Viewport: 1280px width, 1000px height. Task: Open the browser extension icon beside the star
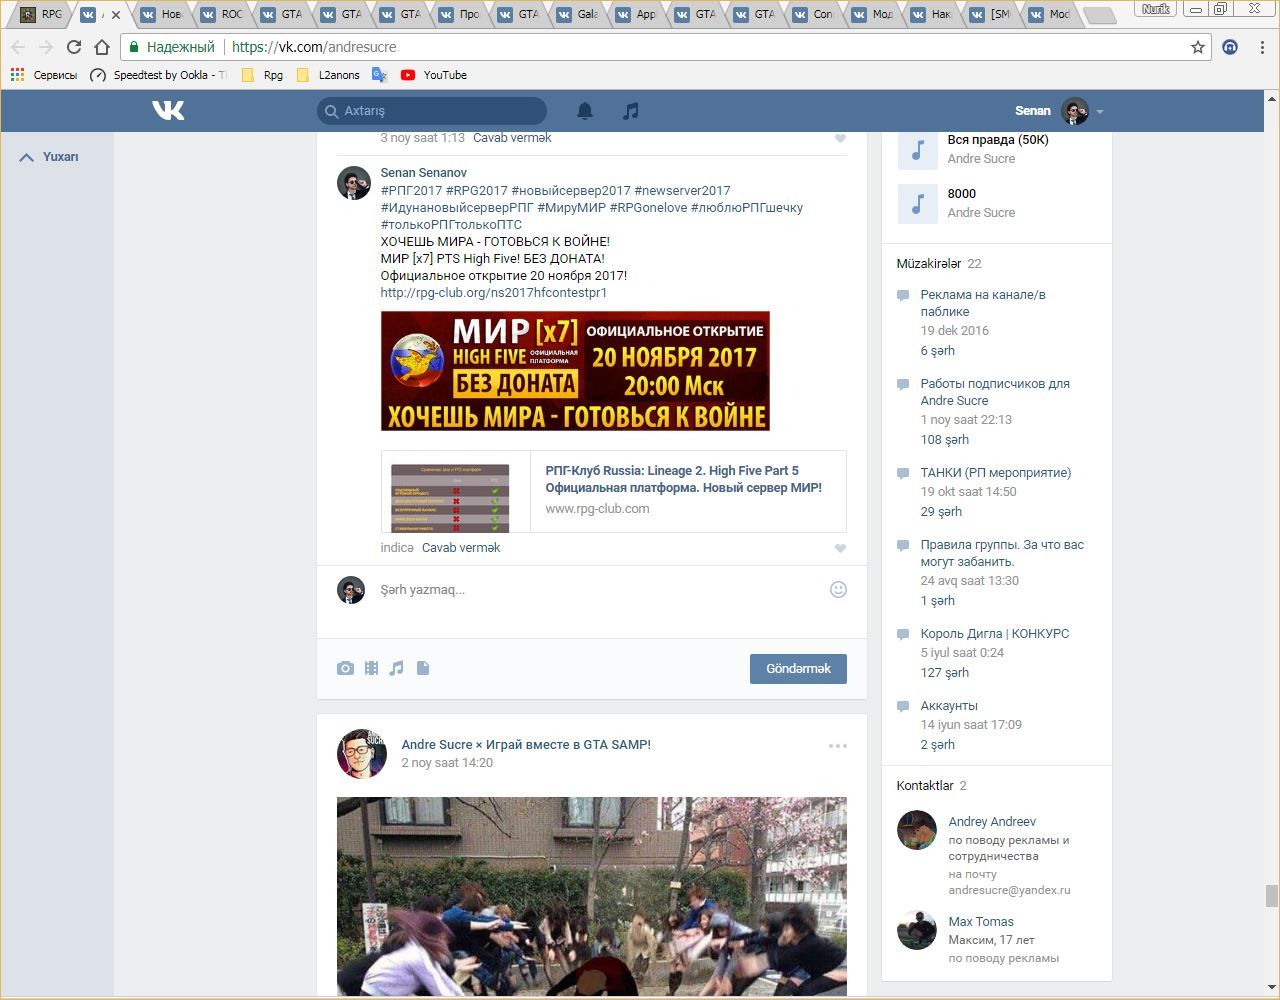tap(1230, 47)
